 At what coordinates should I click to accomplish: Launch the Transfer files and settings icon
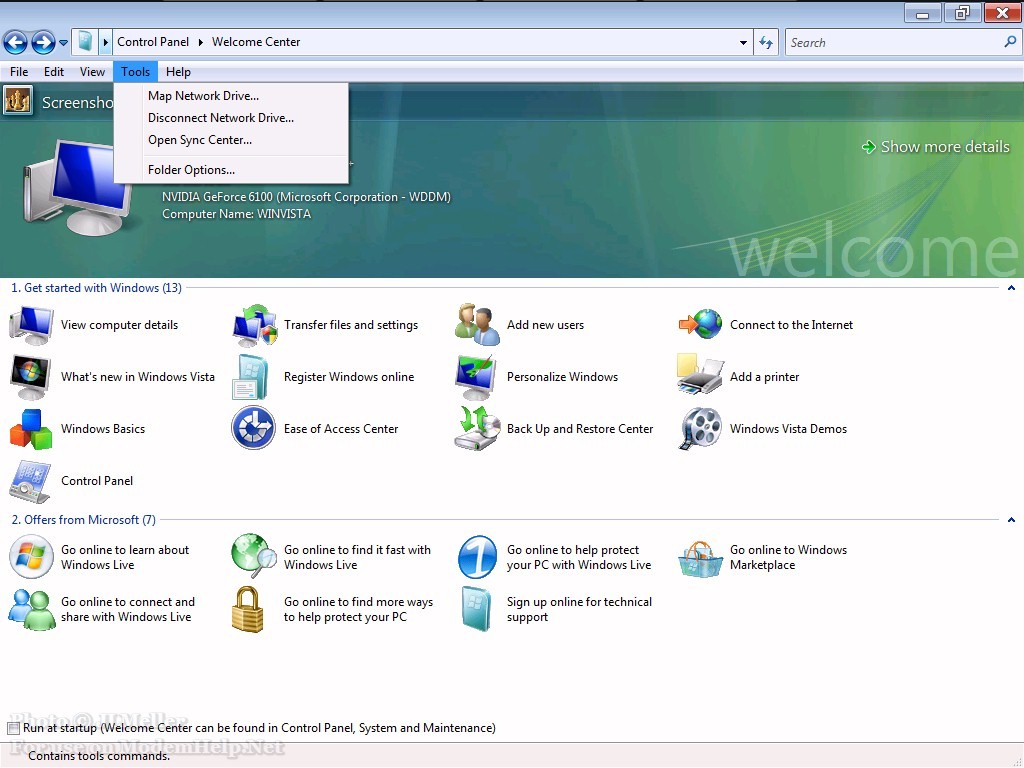254,325
